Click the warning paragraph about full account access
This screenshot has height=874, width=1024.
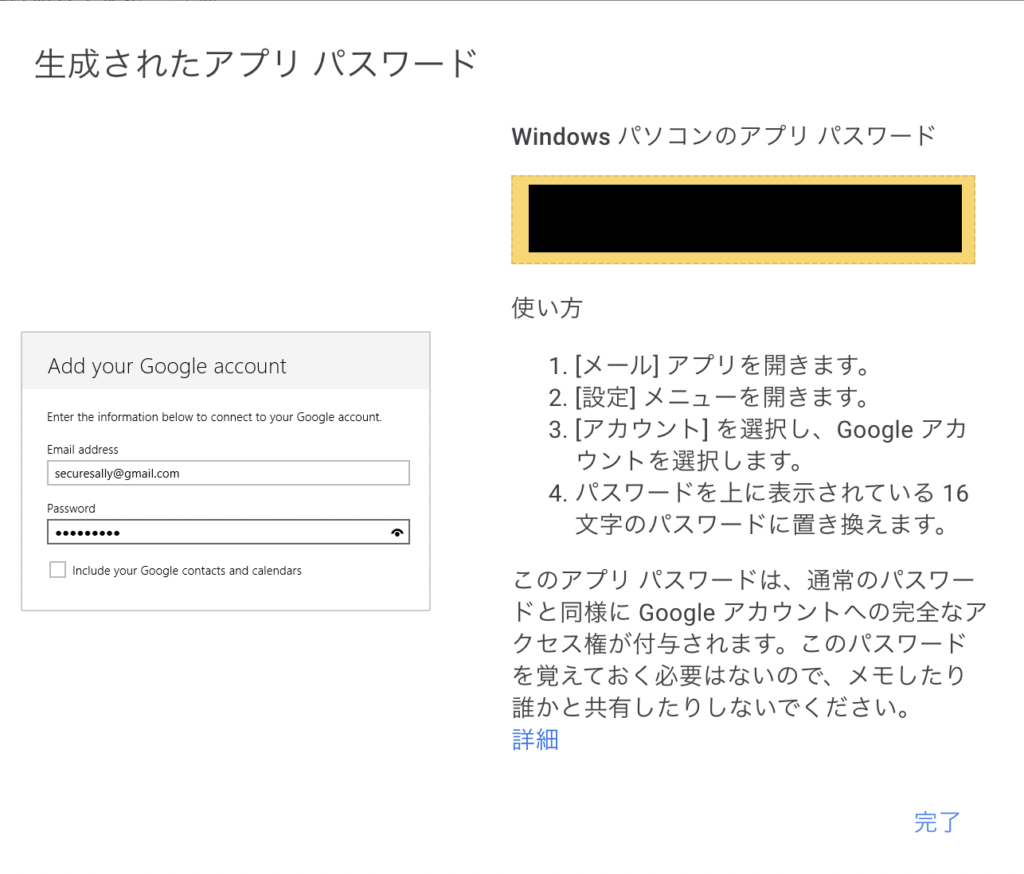[749, 643]
